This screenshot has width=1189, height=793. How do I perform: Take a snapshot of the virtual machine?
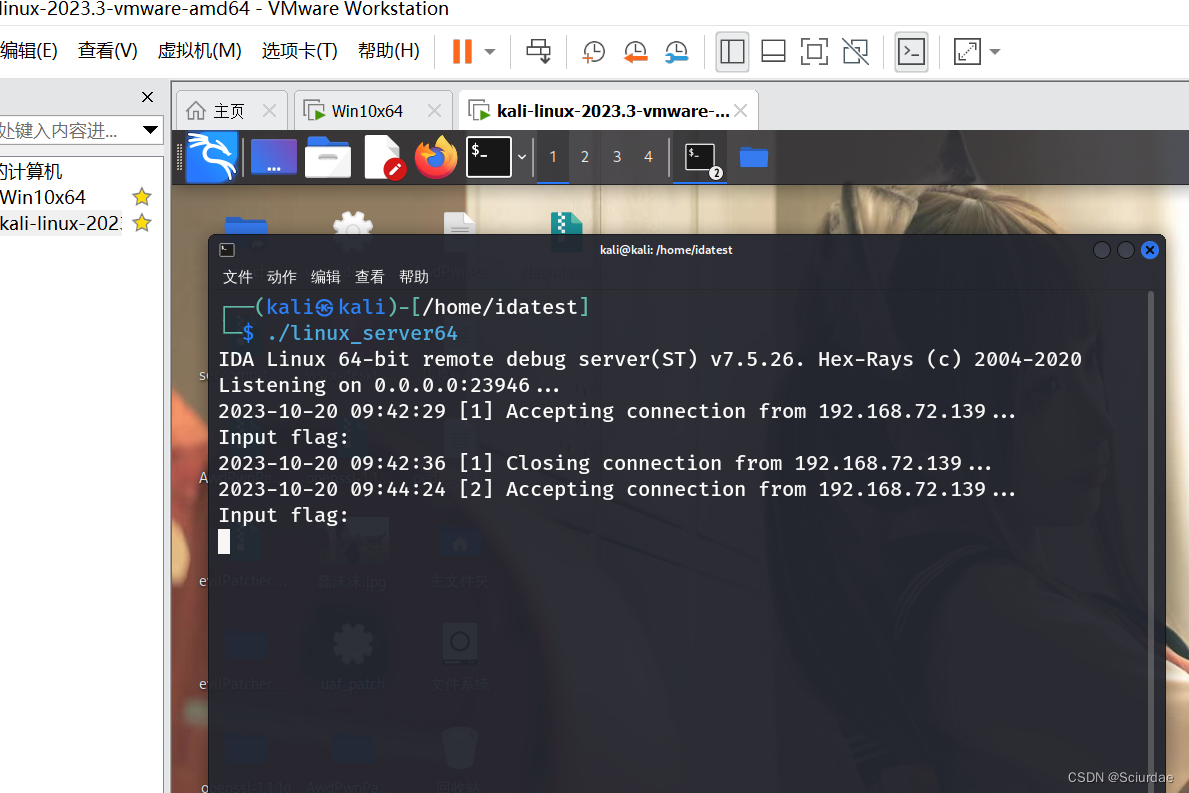(593, 51)
